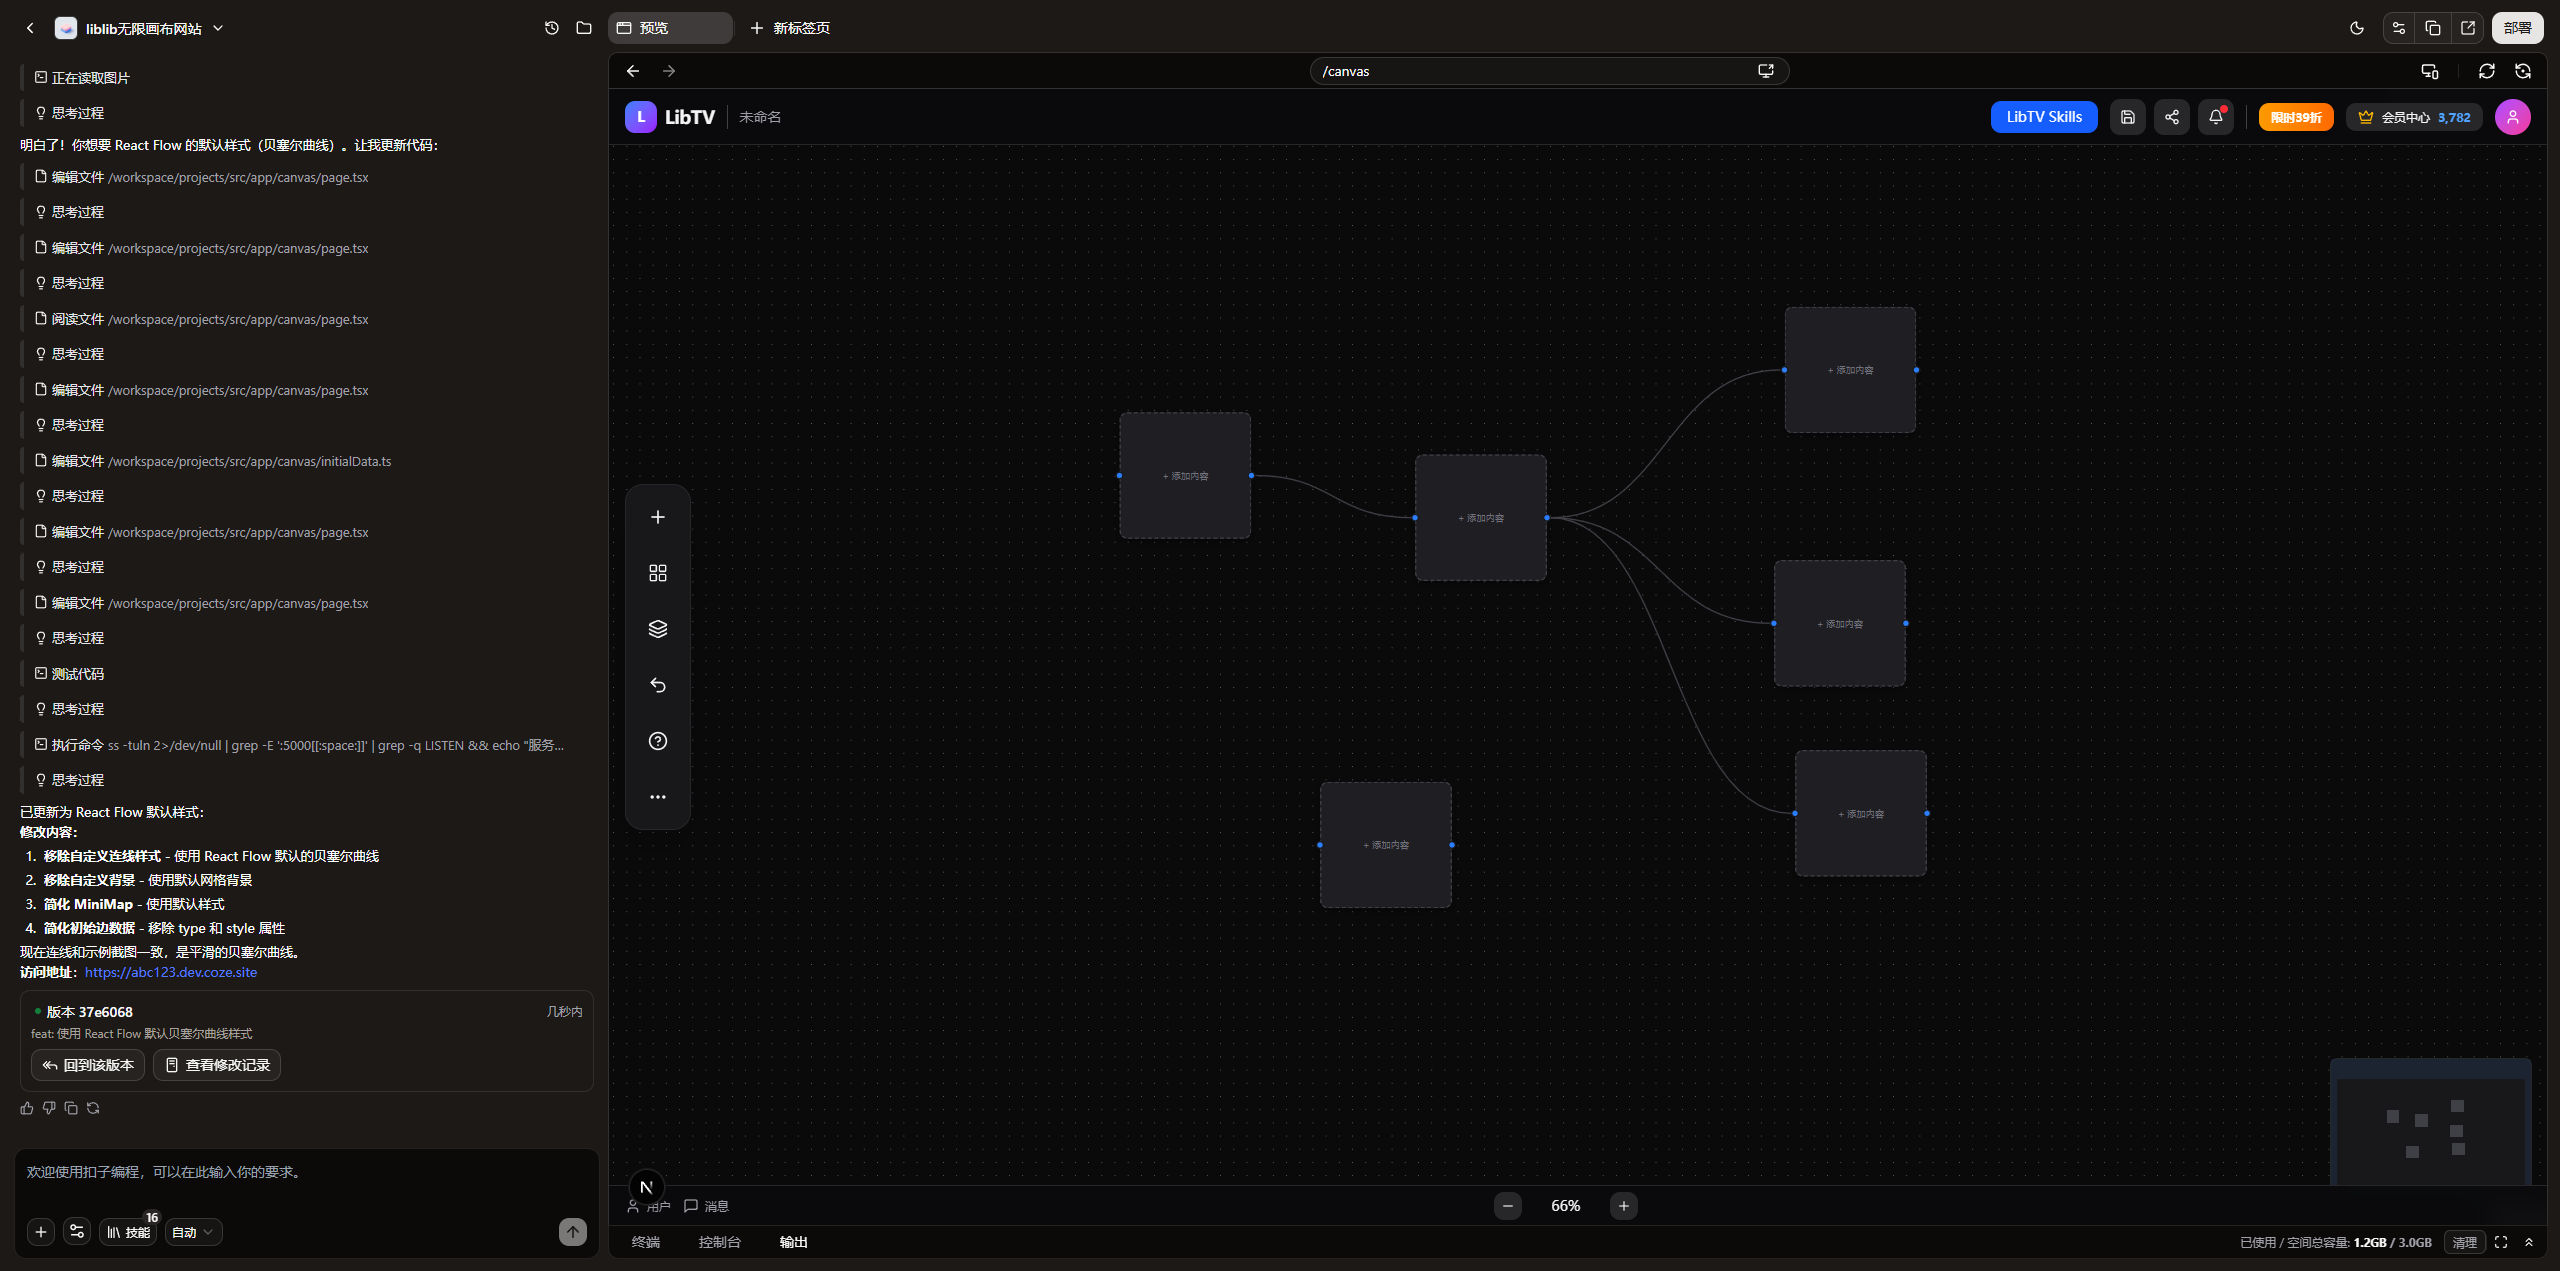The image size is (2560, 1271).
Task: Click the zoom in plus button
Action: [1623, 1206]
